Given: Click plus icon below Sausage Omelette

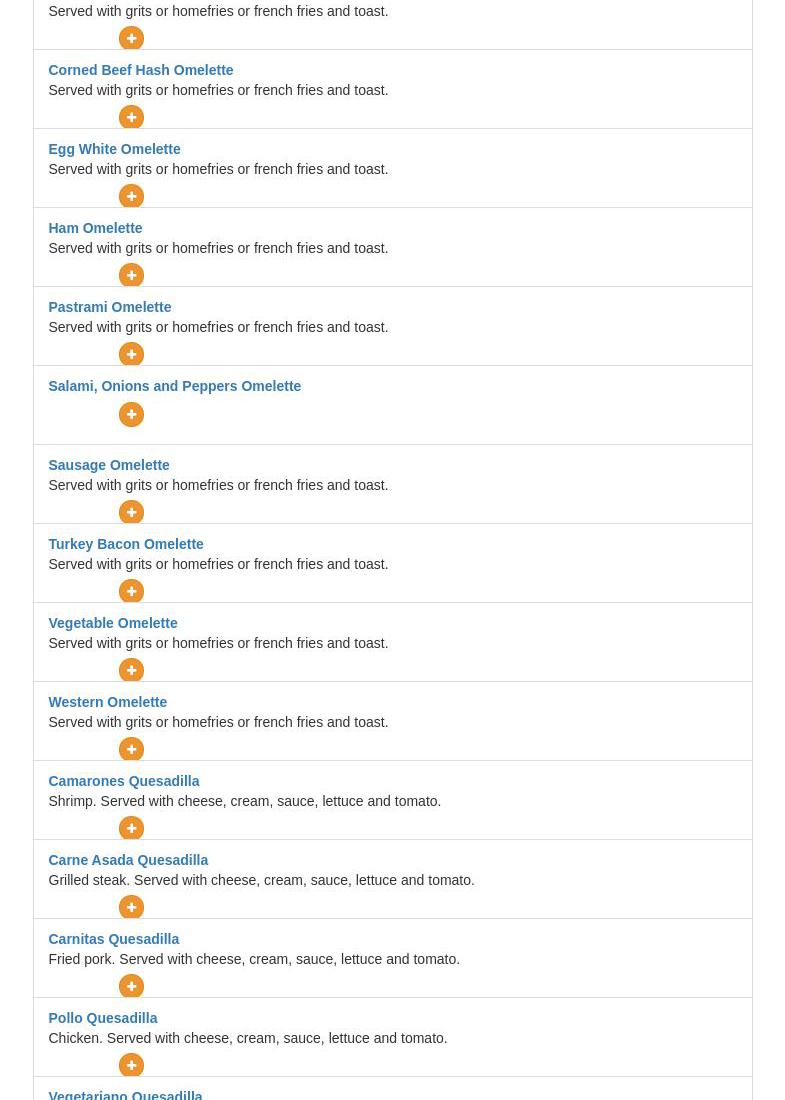Looking at the screenshot, I should click(x=131, y=512).
